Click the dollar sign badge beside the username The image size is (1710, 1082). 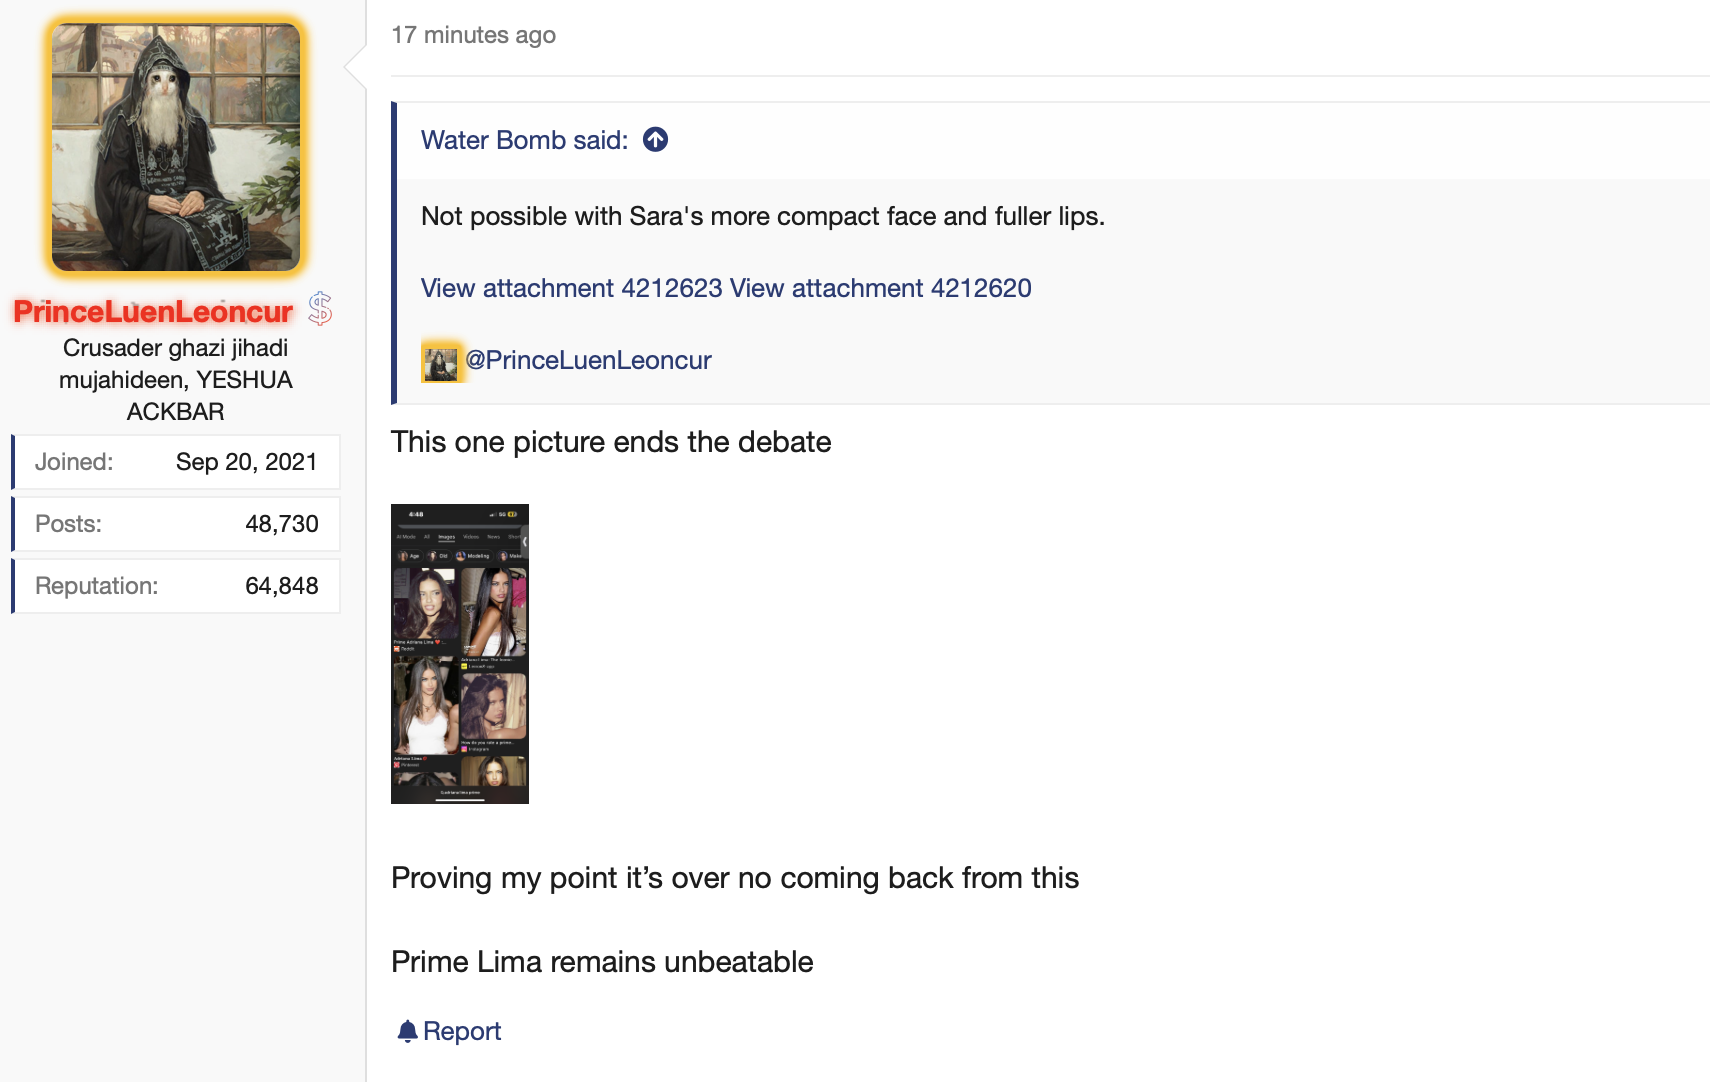(320, 309)
